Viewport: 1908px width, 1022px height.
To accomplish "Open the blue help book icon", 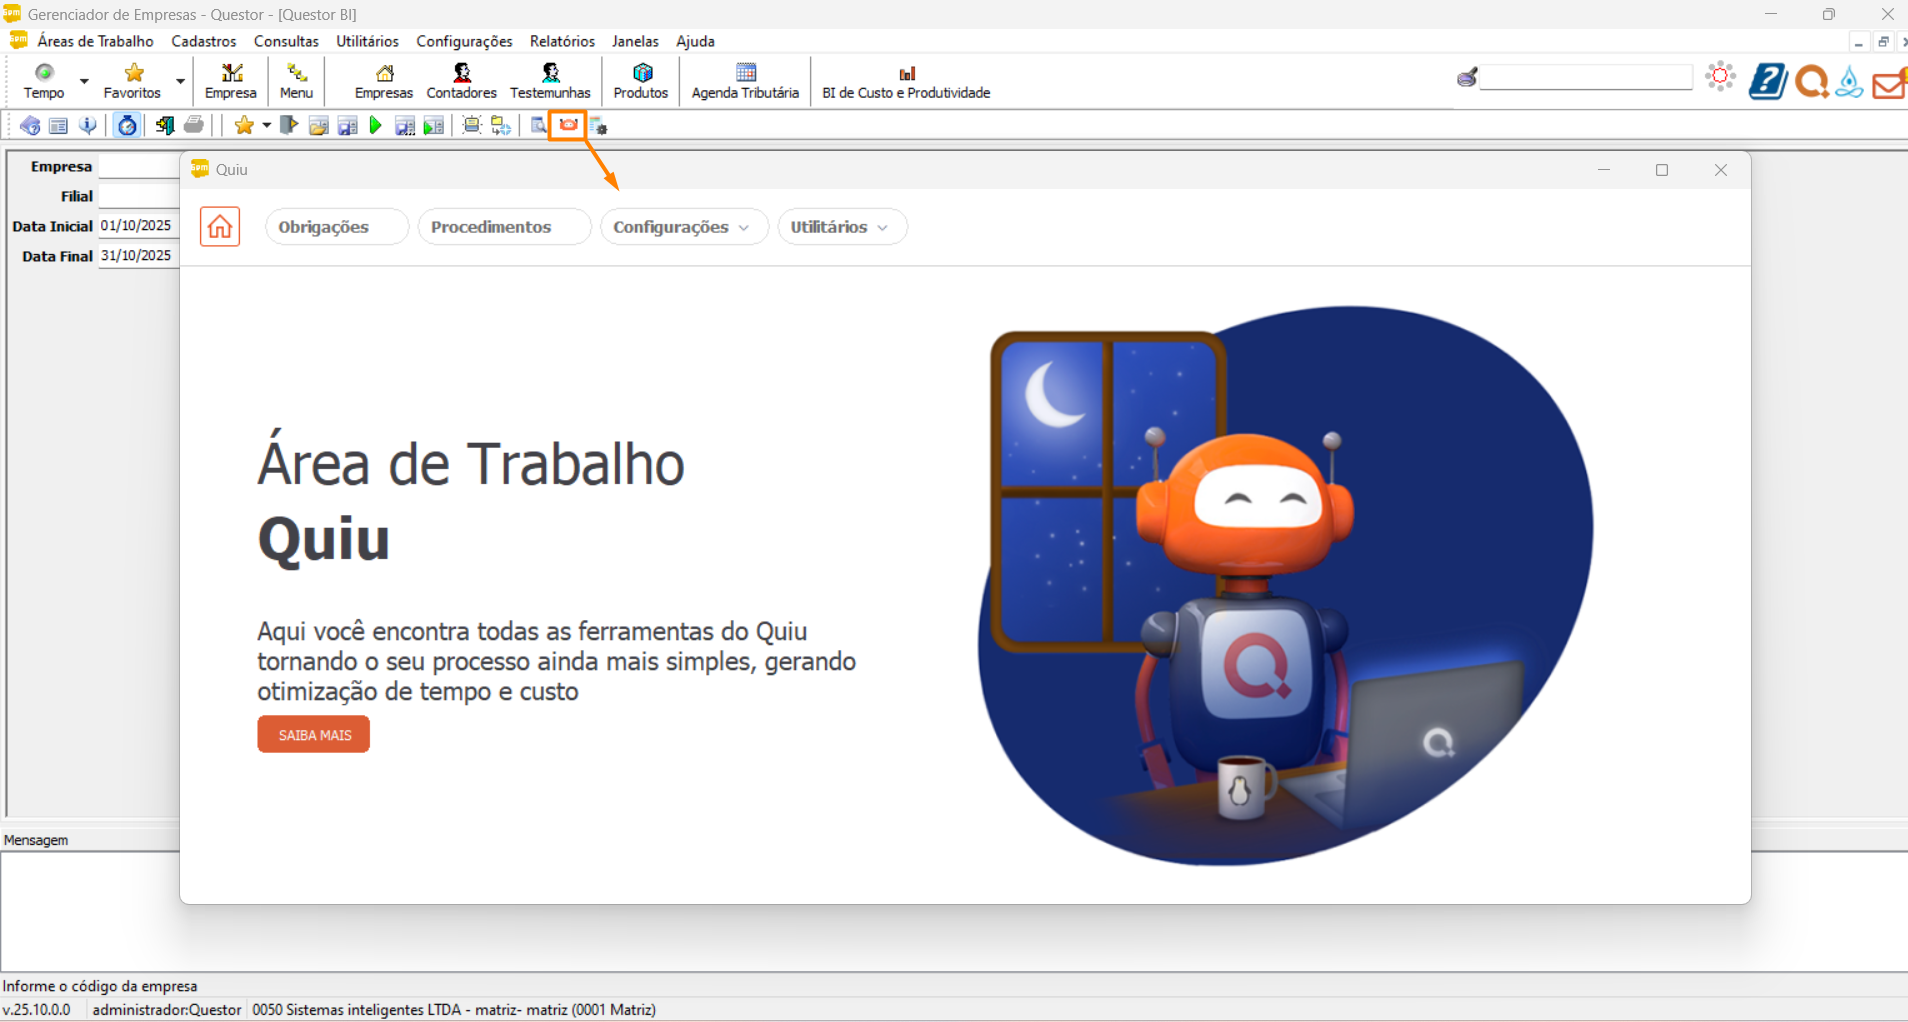I will 1767,81.
